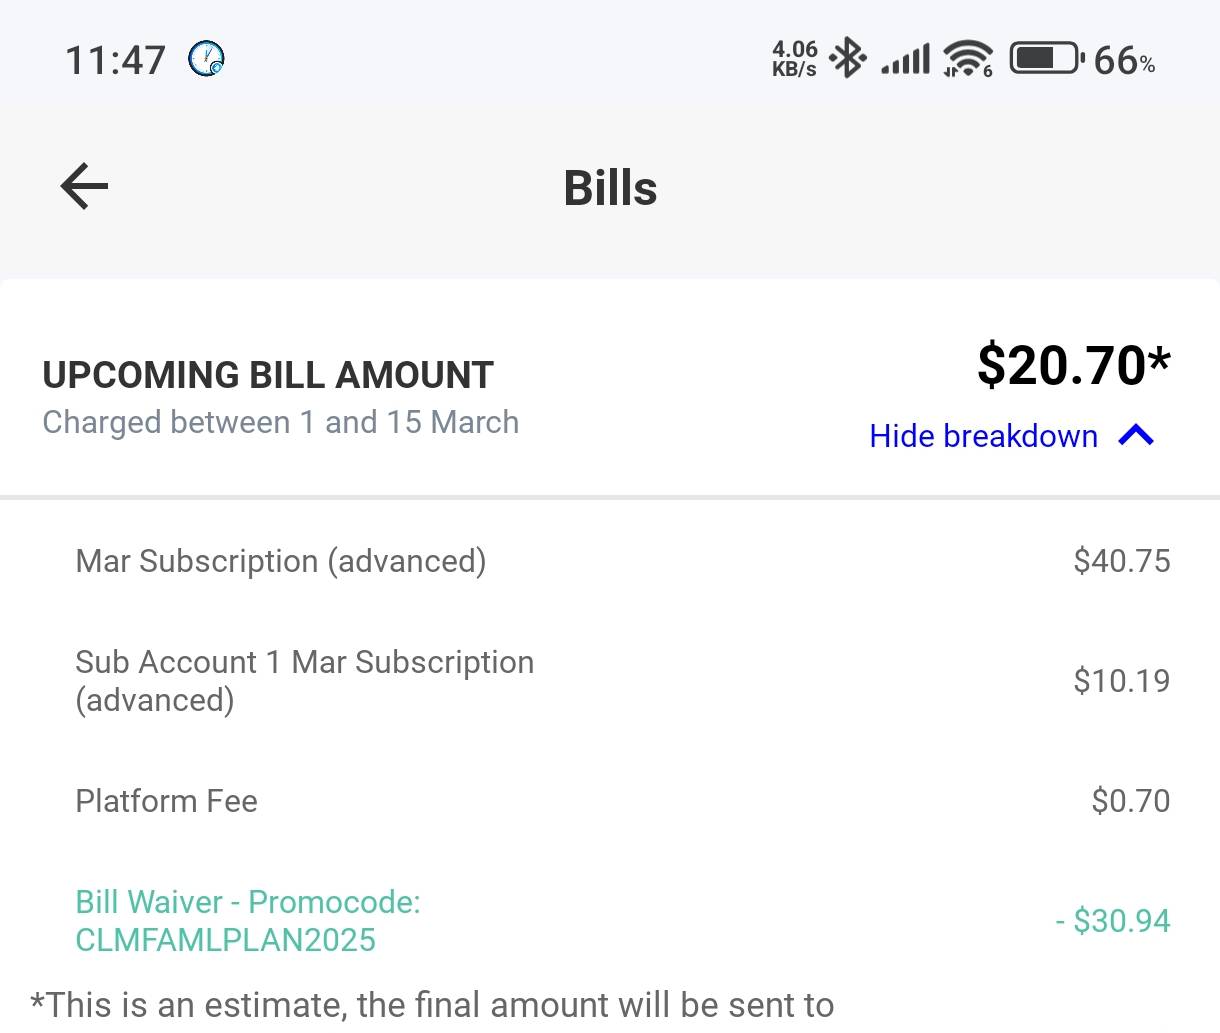
Task: Tap the cellular signal bars icon
Action: click(x=905, y=59)
